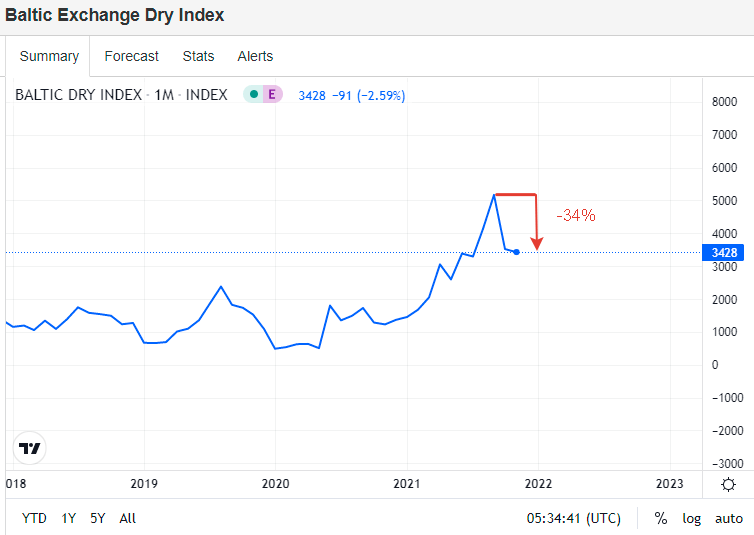Click the Baltic Exchange Dry Index heading
This screenshot has width=754, height=535.
pos(114,15)
